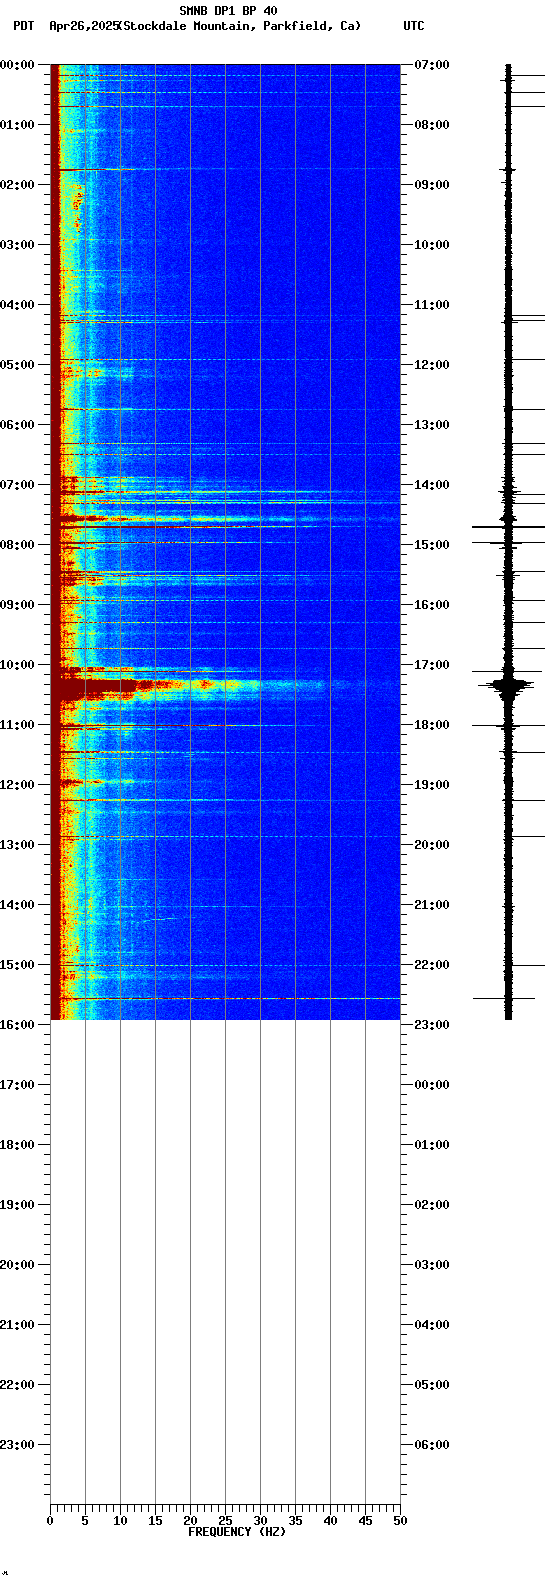Select the "35" Hz frequency tick label

pyautogui.click(x=295, y=1521)
